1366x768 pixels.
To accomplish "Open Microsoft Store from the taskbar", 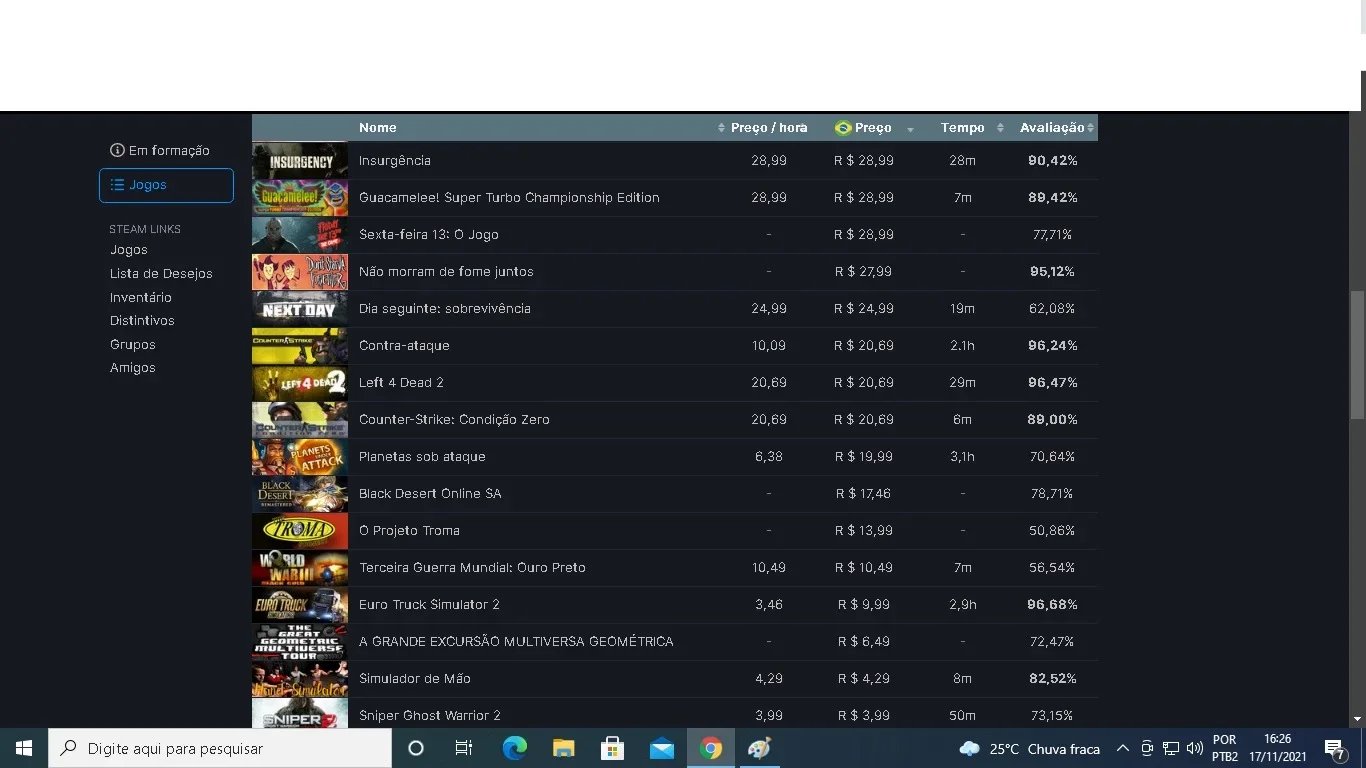I will [x=612, y=748].
